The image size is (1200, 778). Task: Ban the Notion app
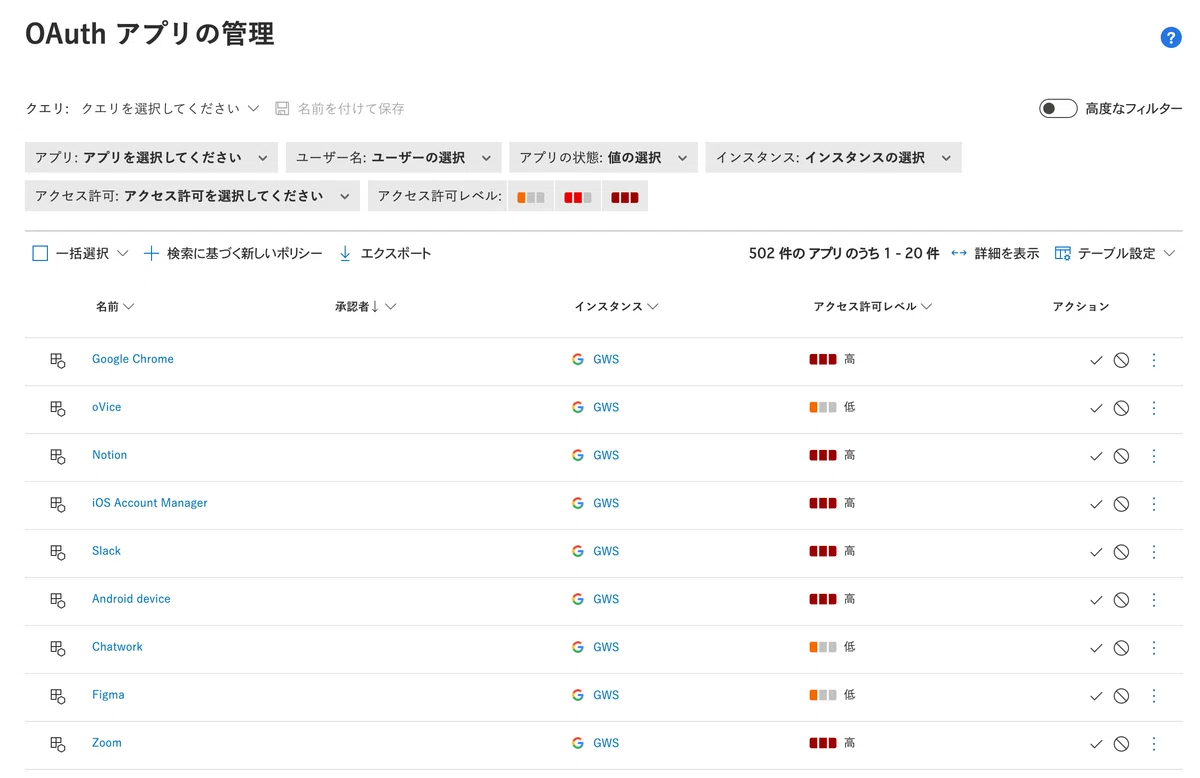click(x=1121, y=456)
